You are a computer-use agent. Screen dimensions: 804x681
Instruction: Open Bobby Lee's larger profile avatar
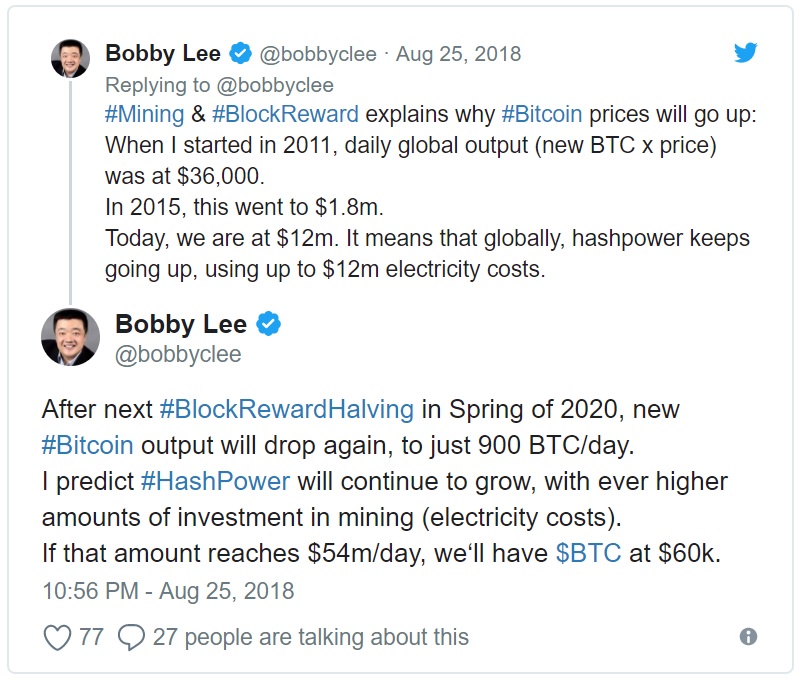[70, 337]
